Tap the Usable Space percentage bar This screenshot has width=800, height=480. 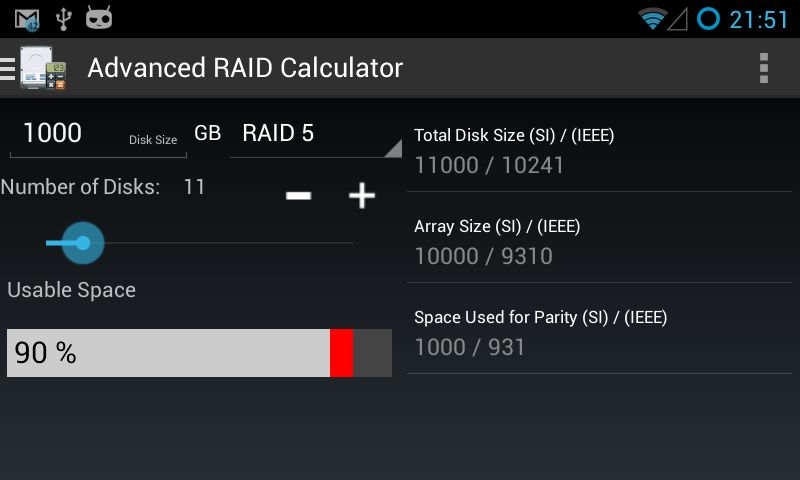coord(168,353)
